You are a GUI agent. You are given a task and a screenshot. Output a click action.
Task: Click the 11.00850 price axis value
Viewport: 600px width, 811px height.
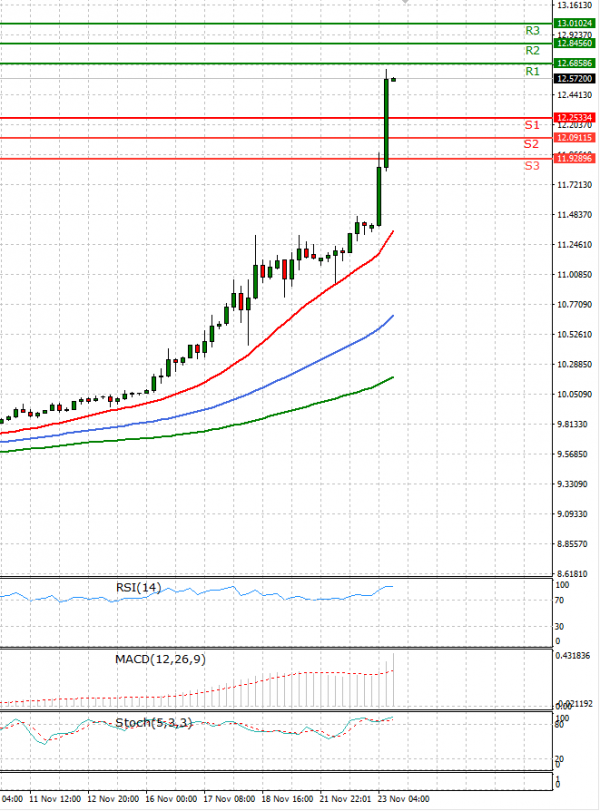pos(574,275)
